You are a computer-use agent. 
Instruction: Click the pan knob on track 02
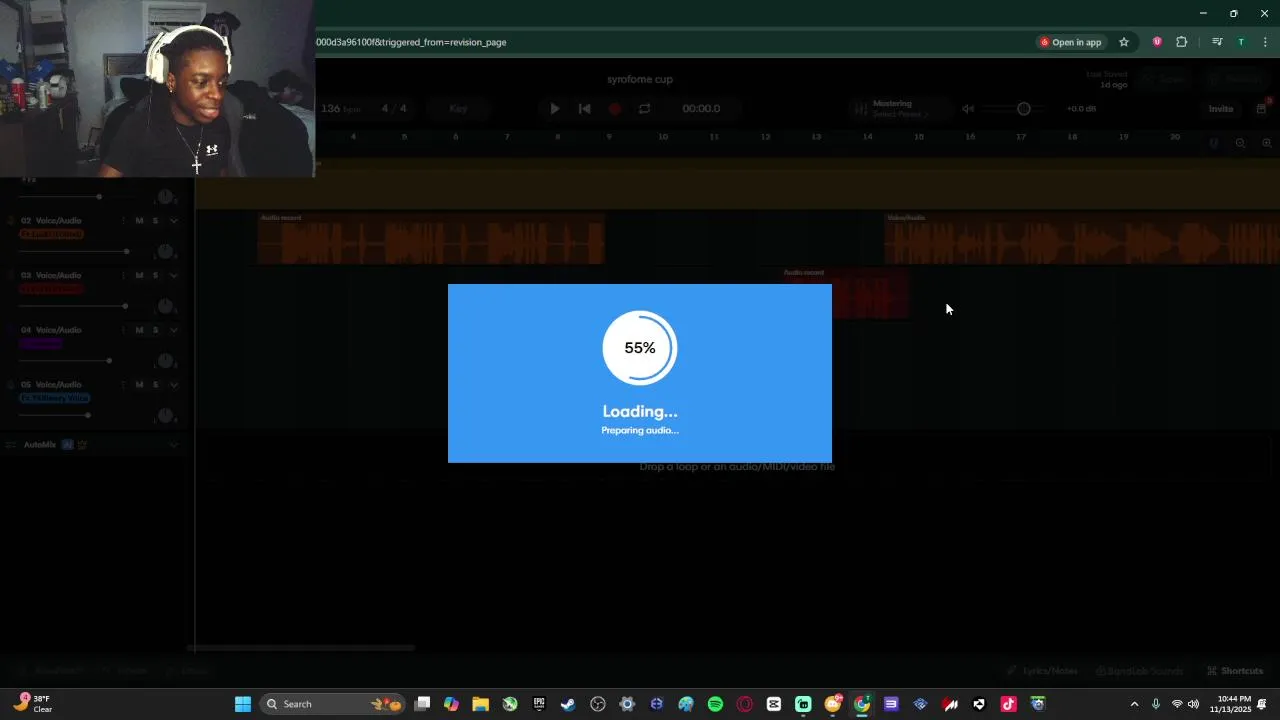165,252
